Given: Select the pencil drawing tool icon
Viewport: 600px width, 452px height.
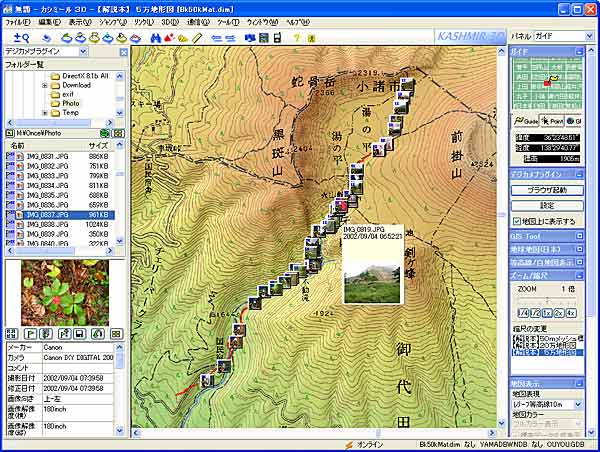Looking at the screenshot, I should 198,38.
